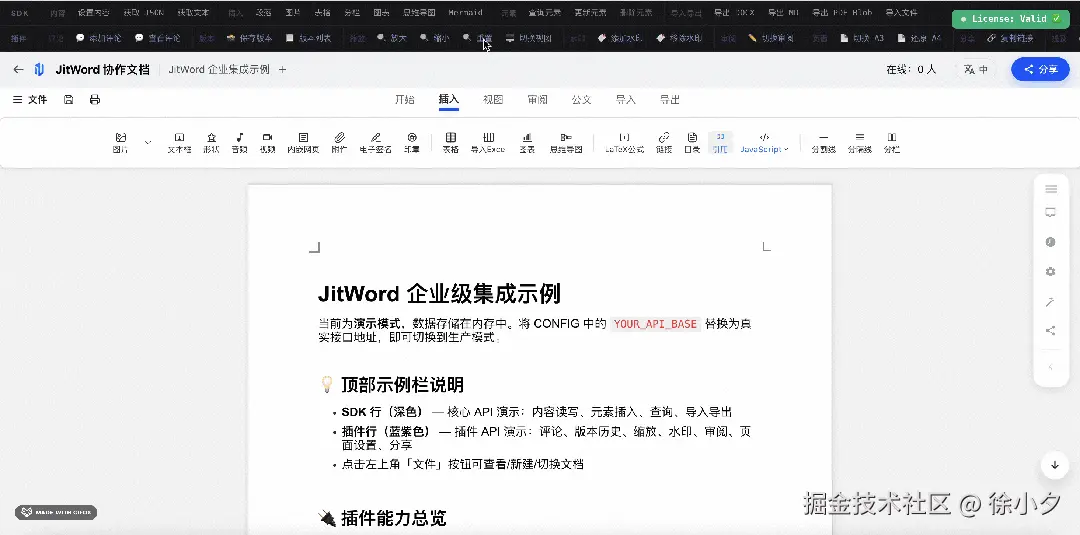Open the 导出 ribbon tab

(x=669, y=100)
